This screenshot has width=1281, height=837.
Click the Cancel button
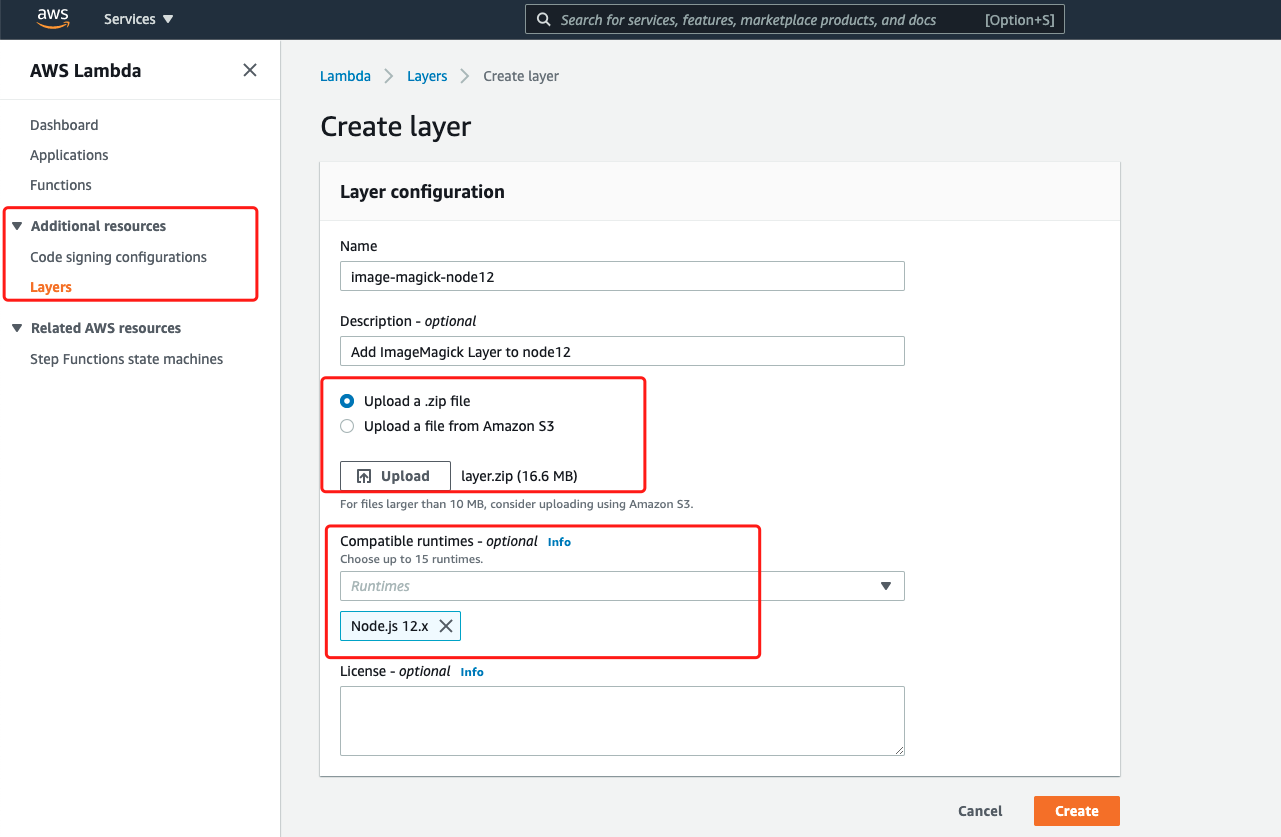pyautogui.click(x=980, y=811)
